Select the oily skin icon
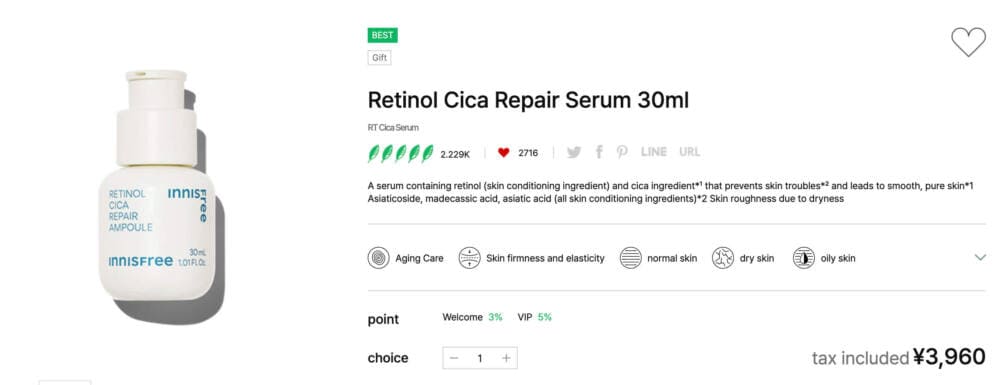This screenshot has height=385, width=1000. (x=804, y=258)
